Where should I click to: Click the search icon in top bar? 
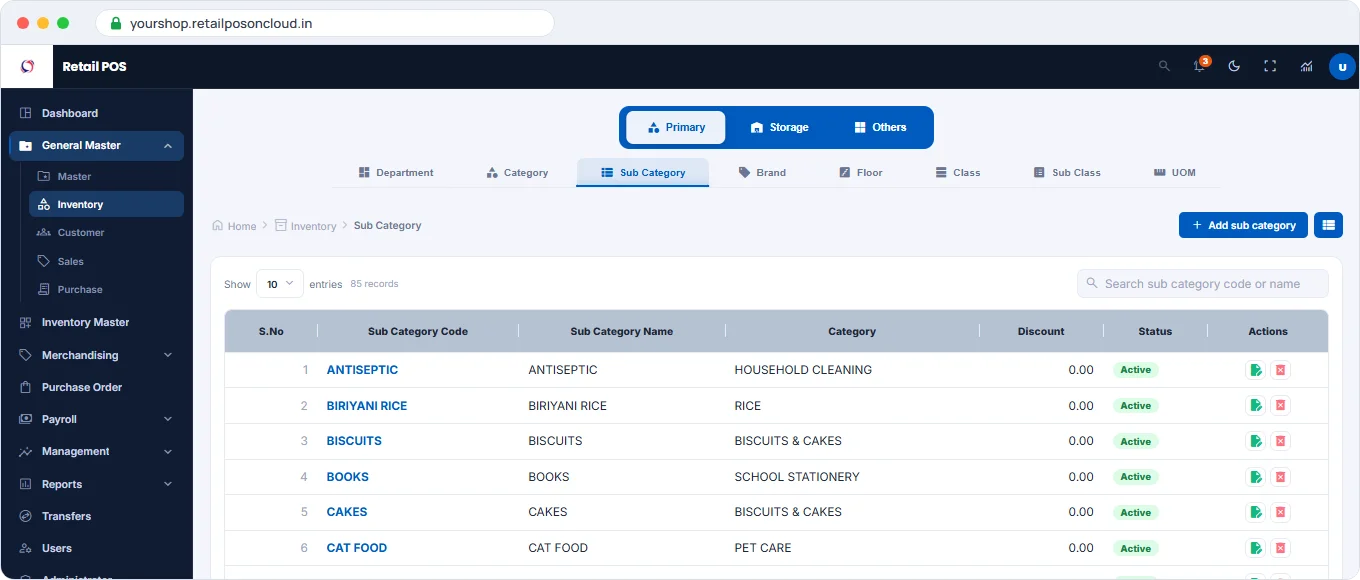pyautogui.click(x=1164, y=66)
